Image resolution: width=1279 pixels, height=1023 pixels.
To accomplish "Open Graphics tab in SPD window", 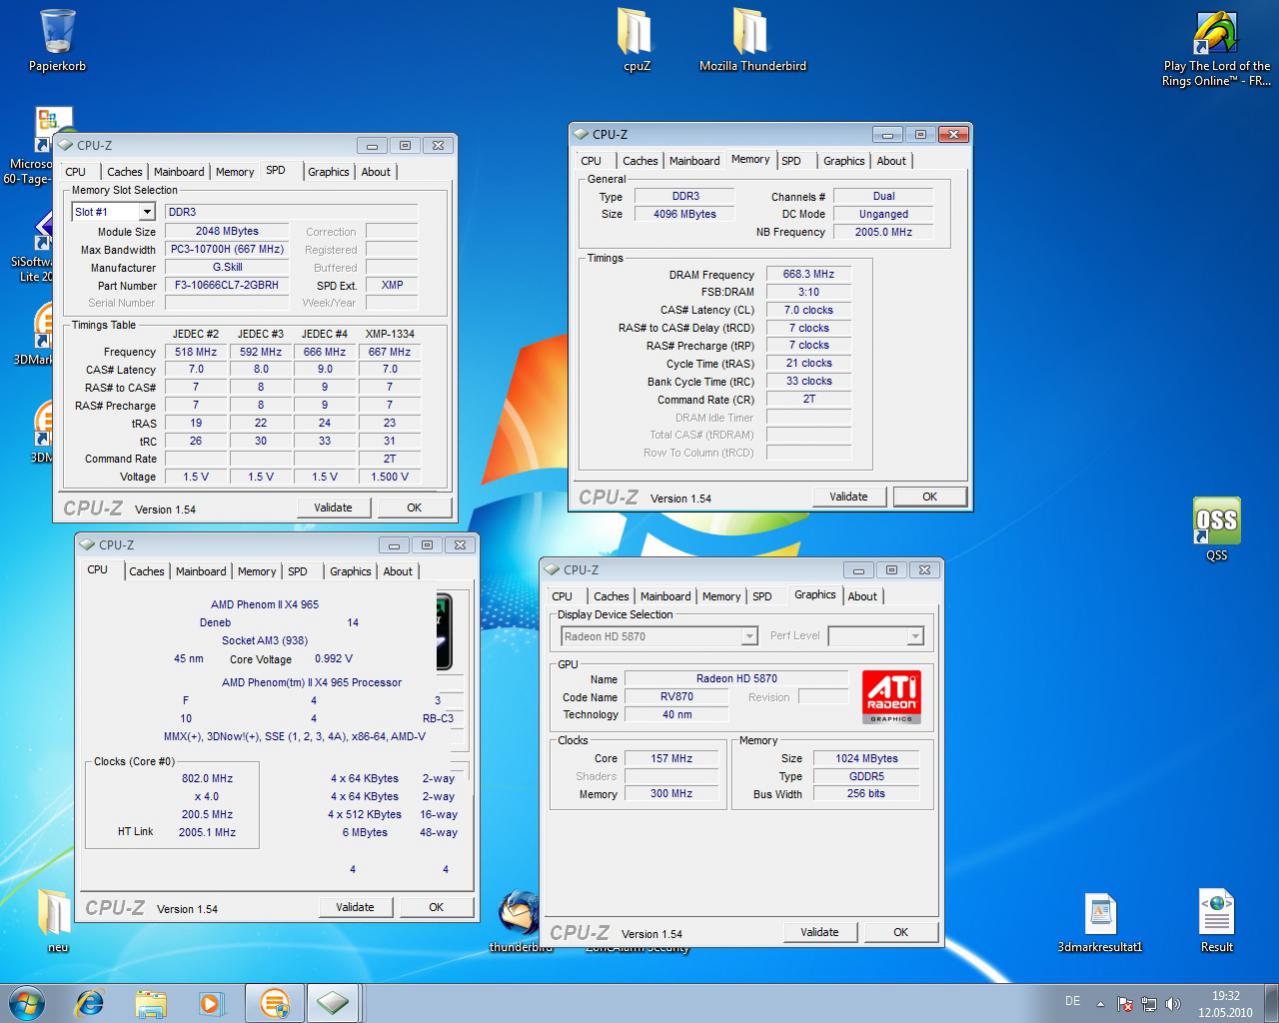I will 328,172.
